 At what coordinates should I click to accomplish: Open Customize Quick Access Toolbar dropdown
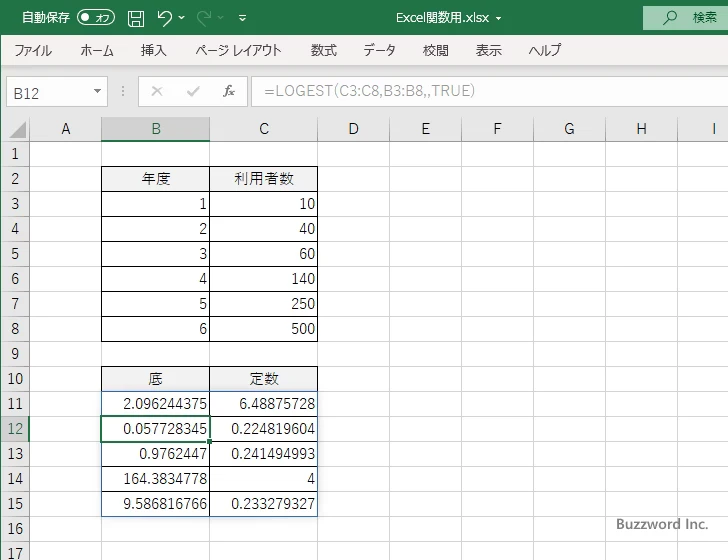[x=242, y=18]
